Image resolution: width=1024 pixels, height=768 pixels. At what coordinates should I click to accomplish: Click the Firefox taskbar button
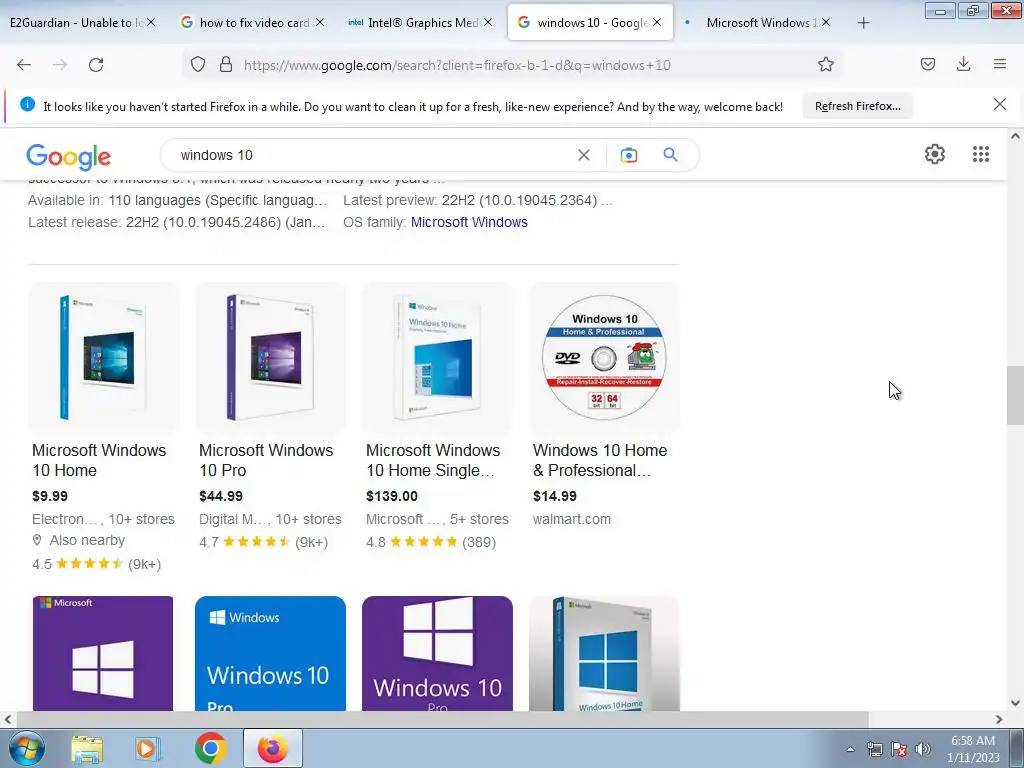click(x=273, y=748)
